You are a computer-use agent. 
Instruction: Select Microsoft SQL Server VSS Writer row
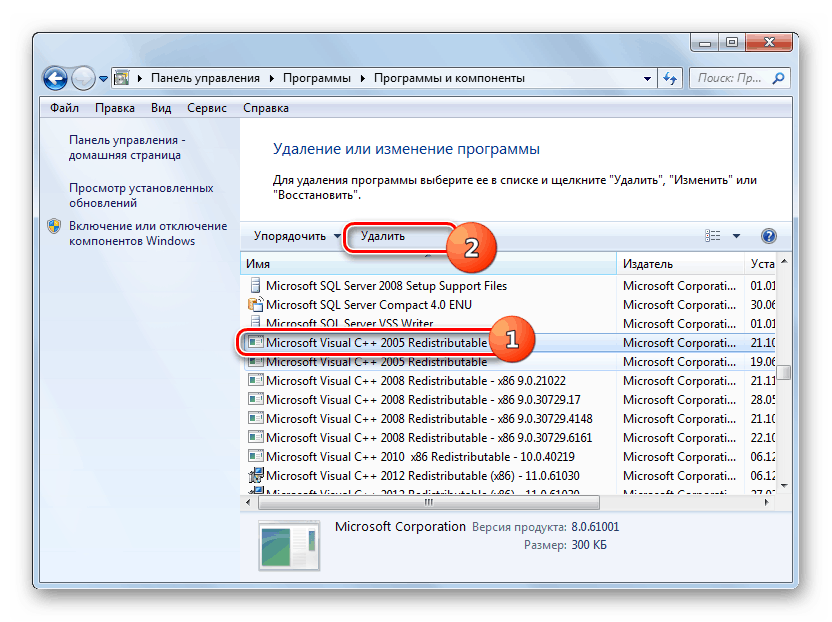coord(510,323)
